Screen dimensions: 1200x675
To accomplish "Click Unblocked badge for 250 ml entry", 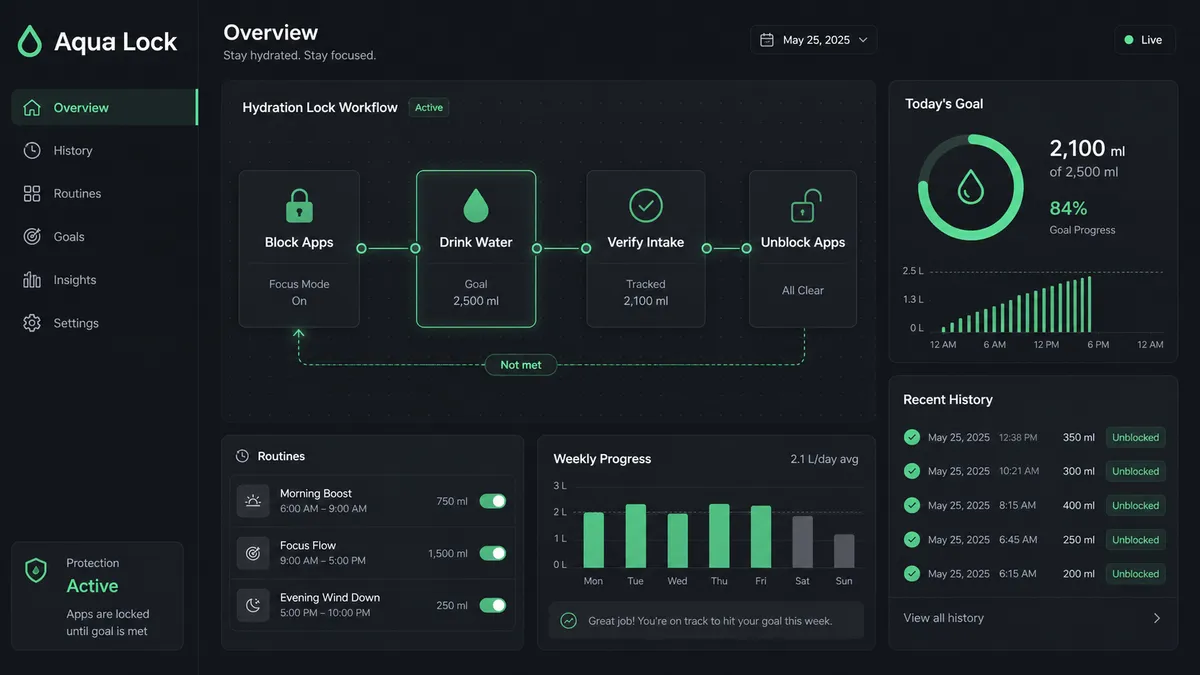I will [1135, 539].
